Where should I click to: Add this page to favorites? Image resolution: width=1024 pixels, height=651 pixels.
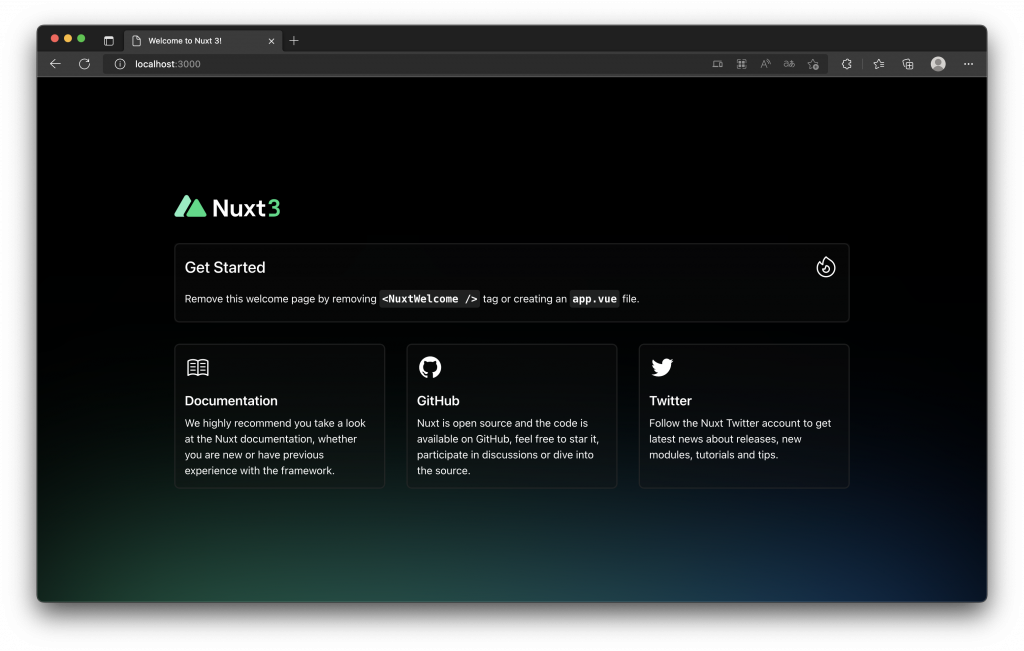[x=813, y=64]
